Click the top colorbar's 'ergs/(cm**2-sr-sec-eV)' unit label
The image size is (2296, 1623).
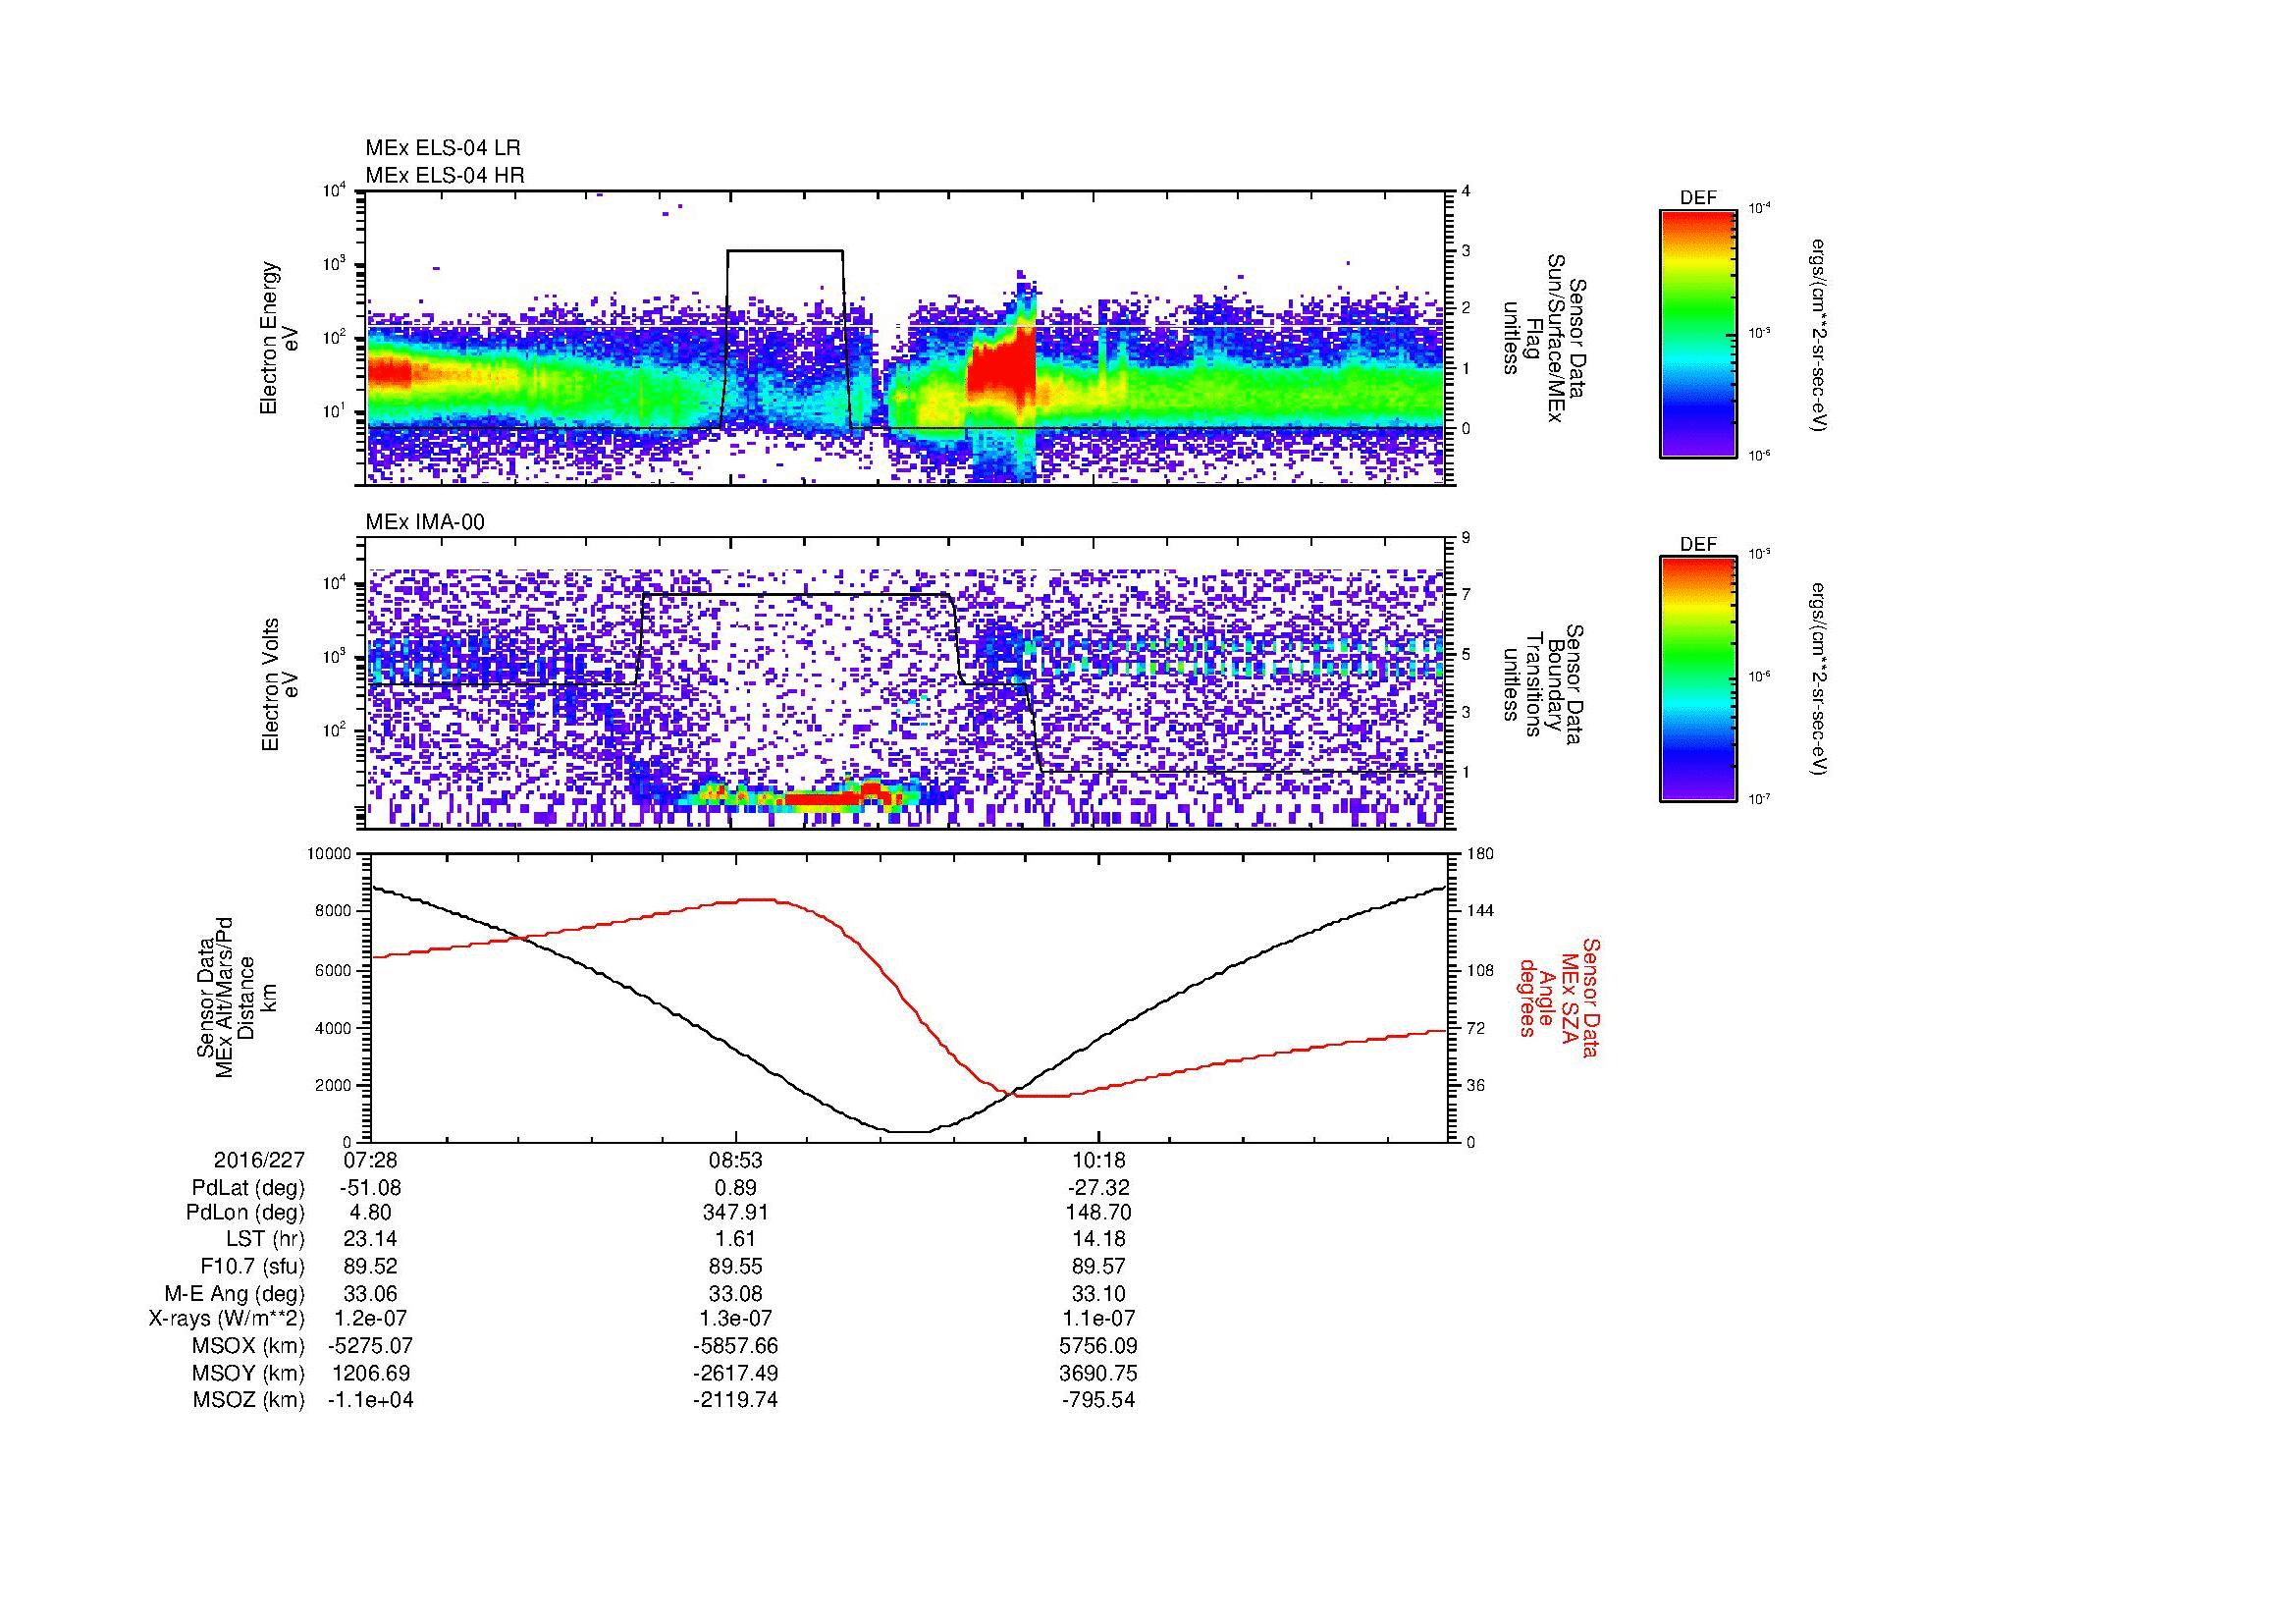[x=1819, y=334]
